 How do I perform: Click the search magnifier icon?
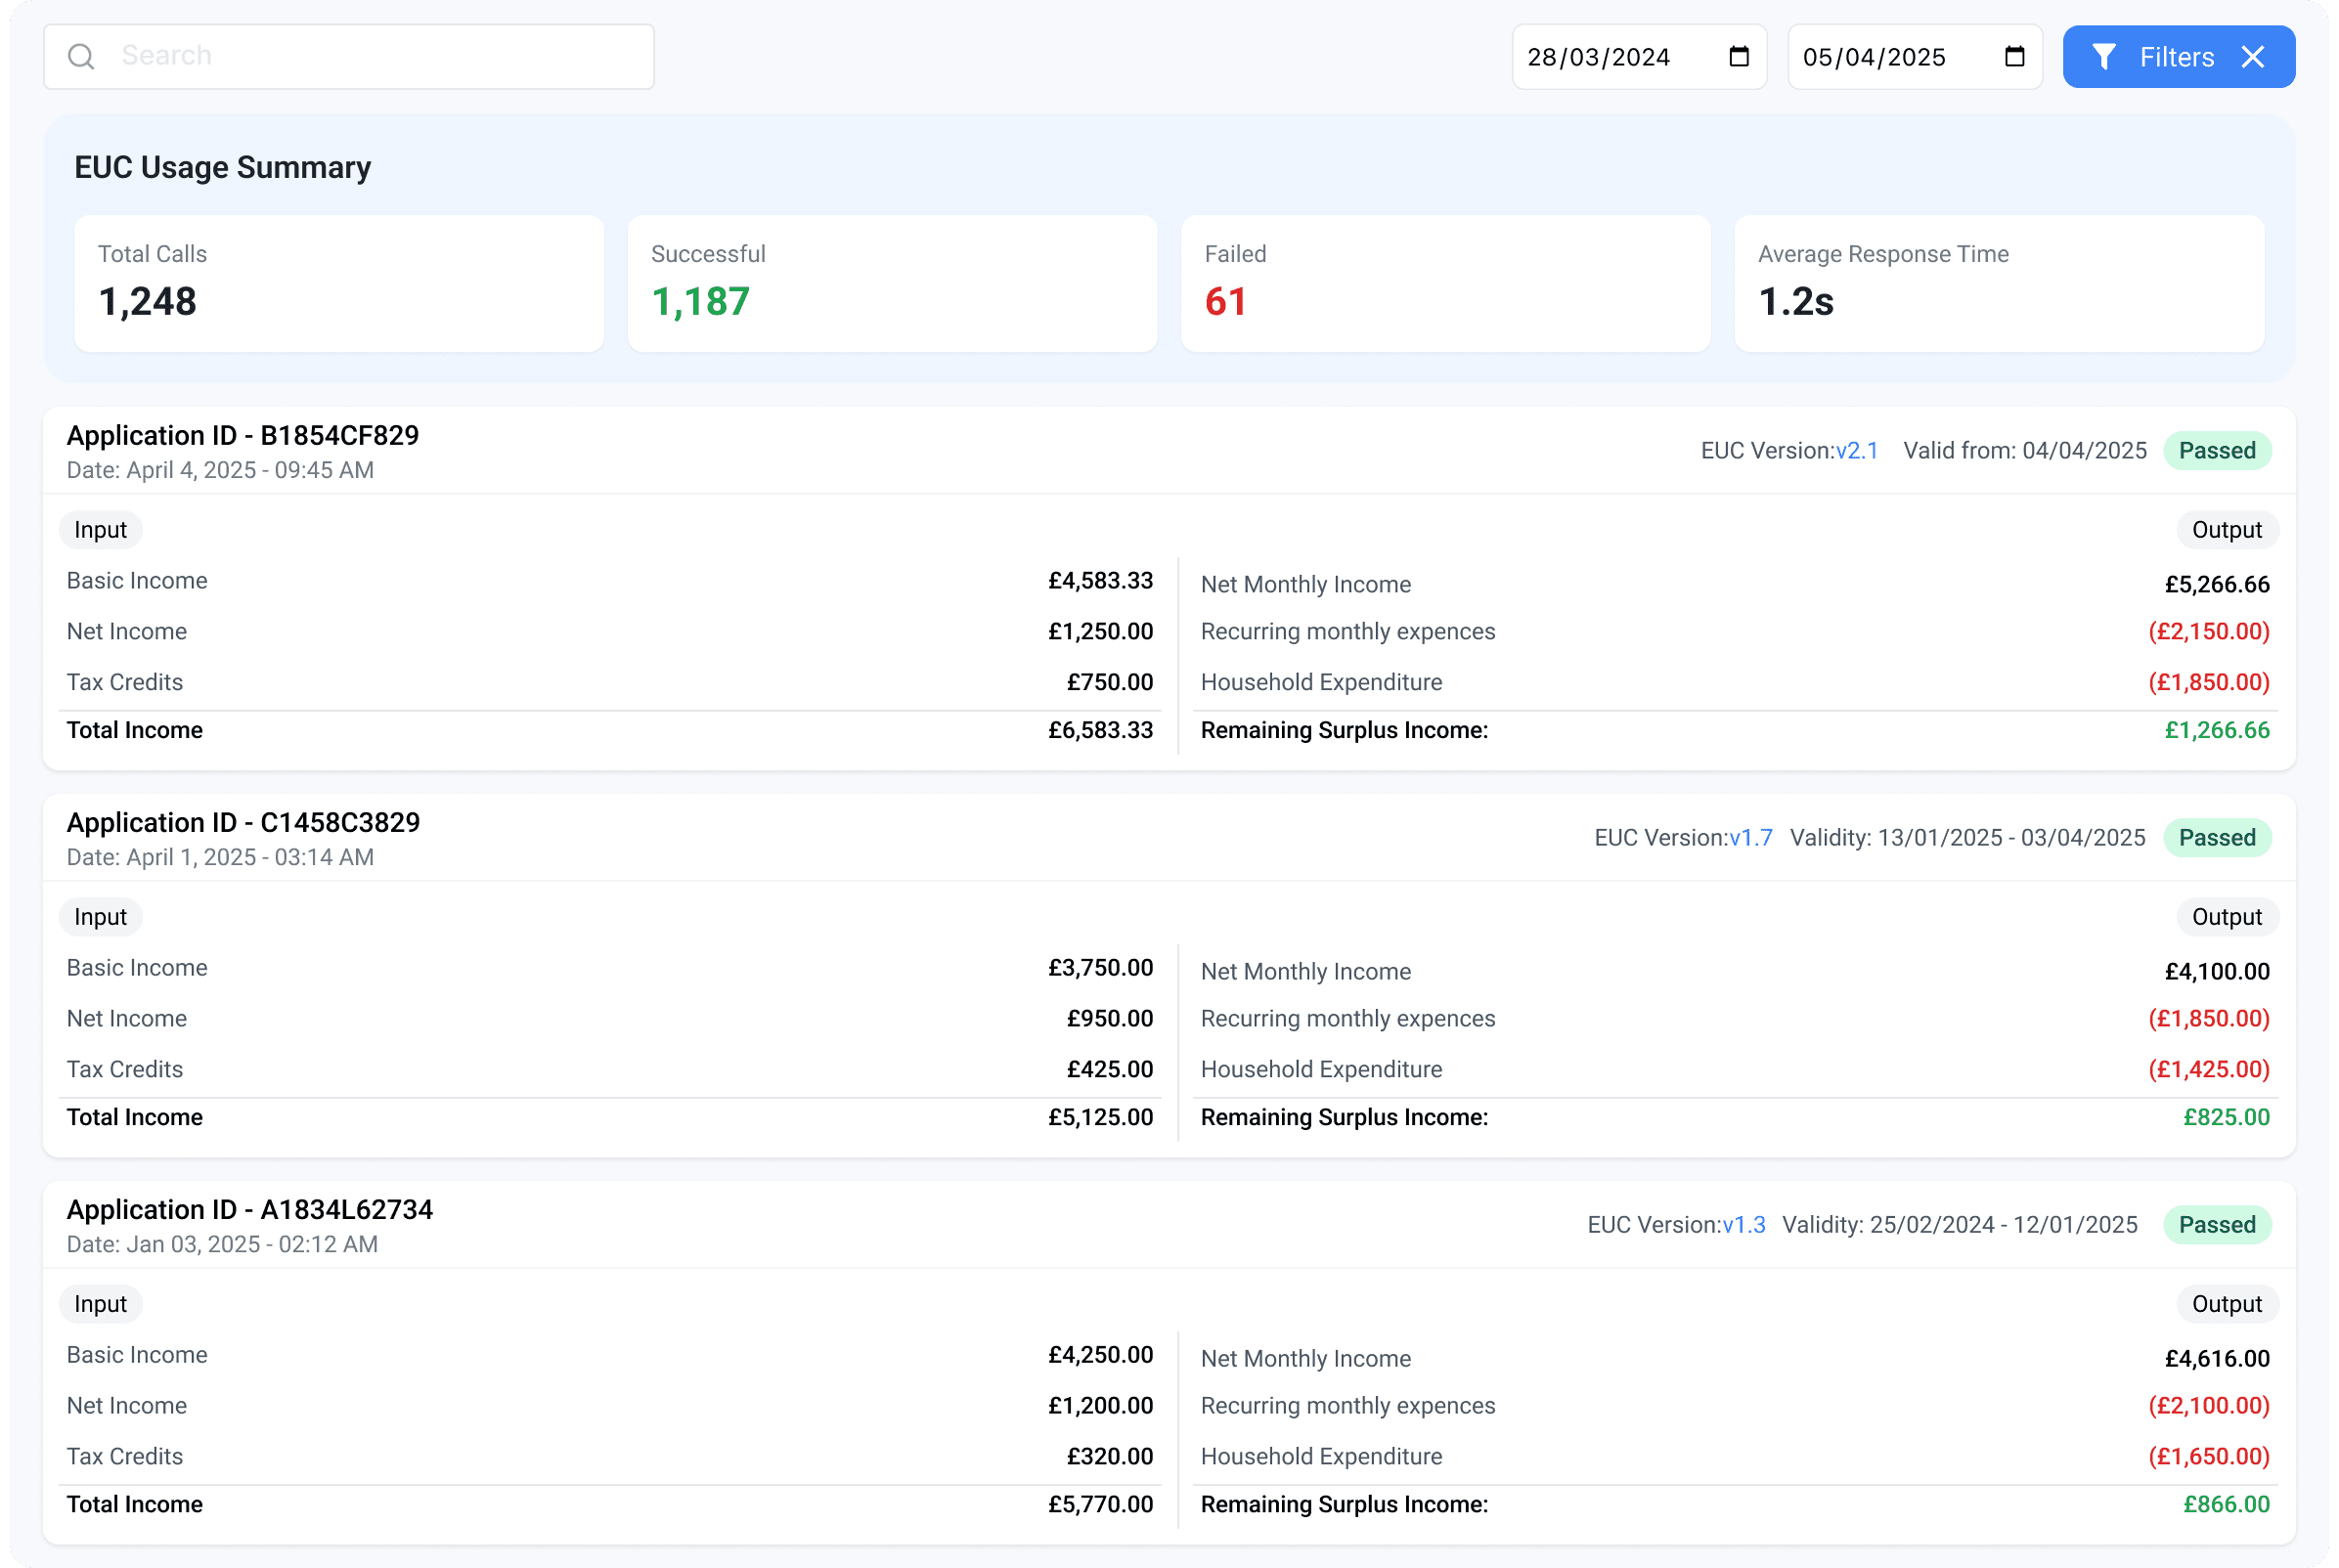click(81, 56)
